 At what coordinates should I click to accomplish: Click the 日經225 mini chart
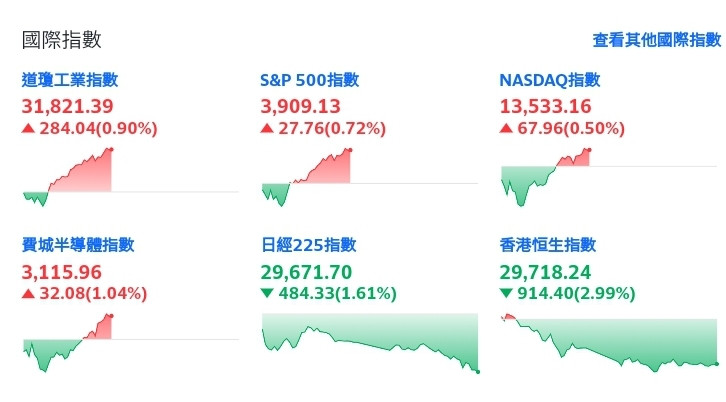[x=370, y=340]
